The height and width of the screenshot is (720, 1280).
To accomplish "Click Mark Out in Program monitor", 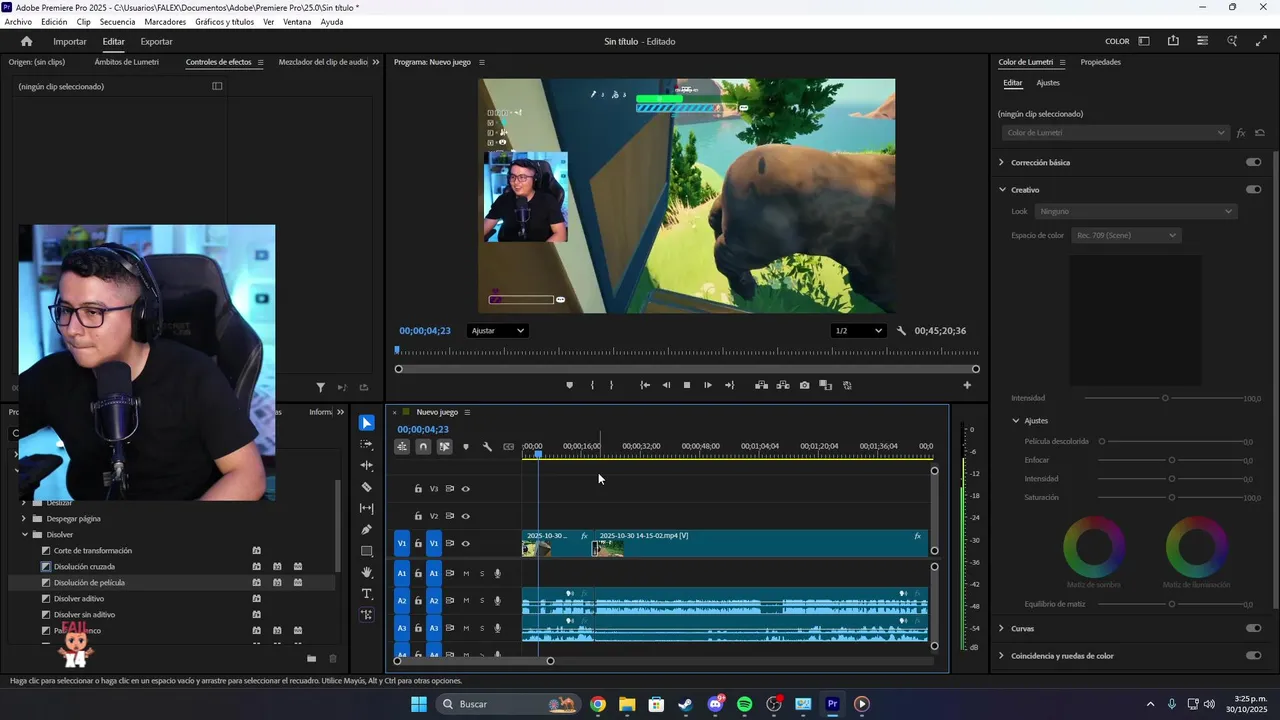I will pos(612,385).
